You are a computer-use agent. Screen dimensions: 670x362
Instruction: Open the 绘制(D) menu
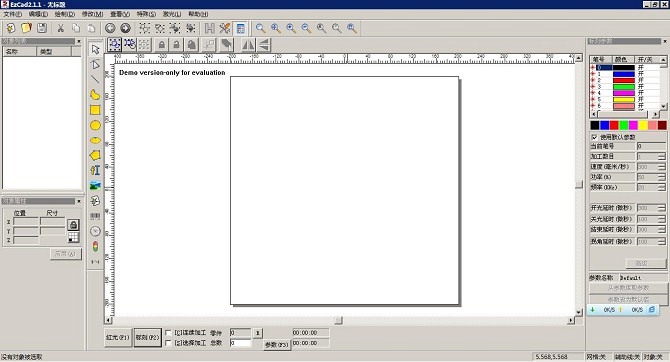(65, 14)
